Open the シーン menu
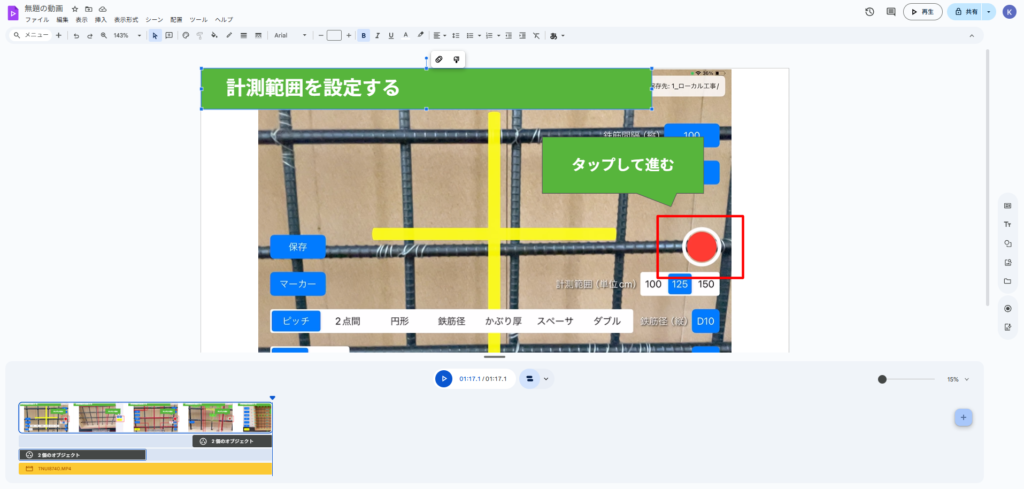 tap(154, 19)
